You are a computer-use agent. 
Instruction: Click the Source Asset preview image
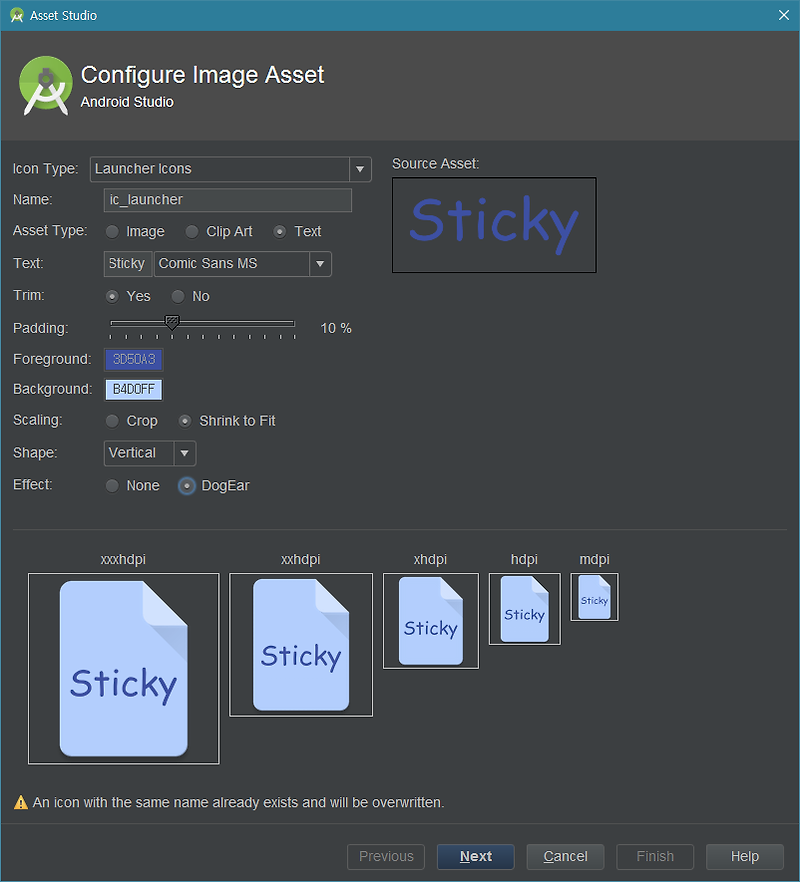494,225
